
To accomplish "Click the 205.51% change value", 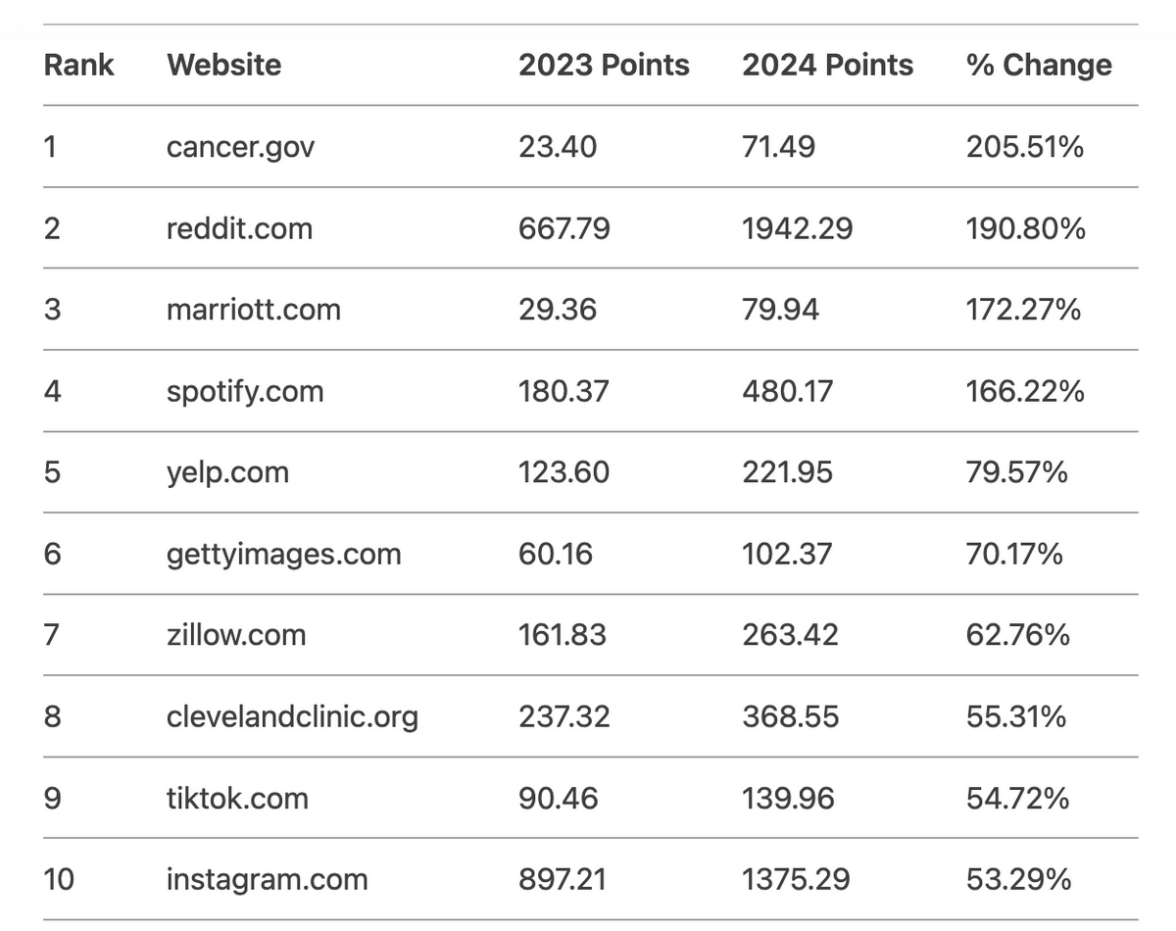I will click(1025, 147).
